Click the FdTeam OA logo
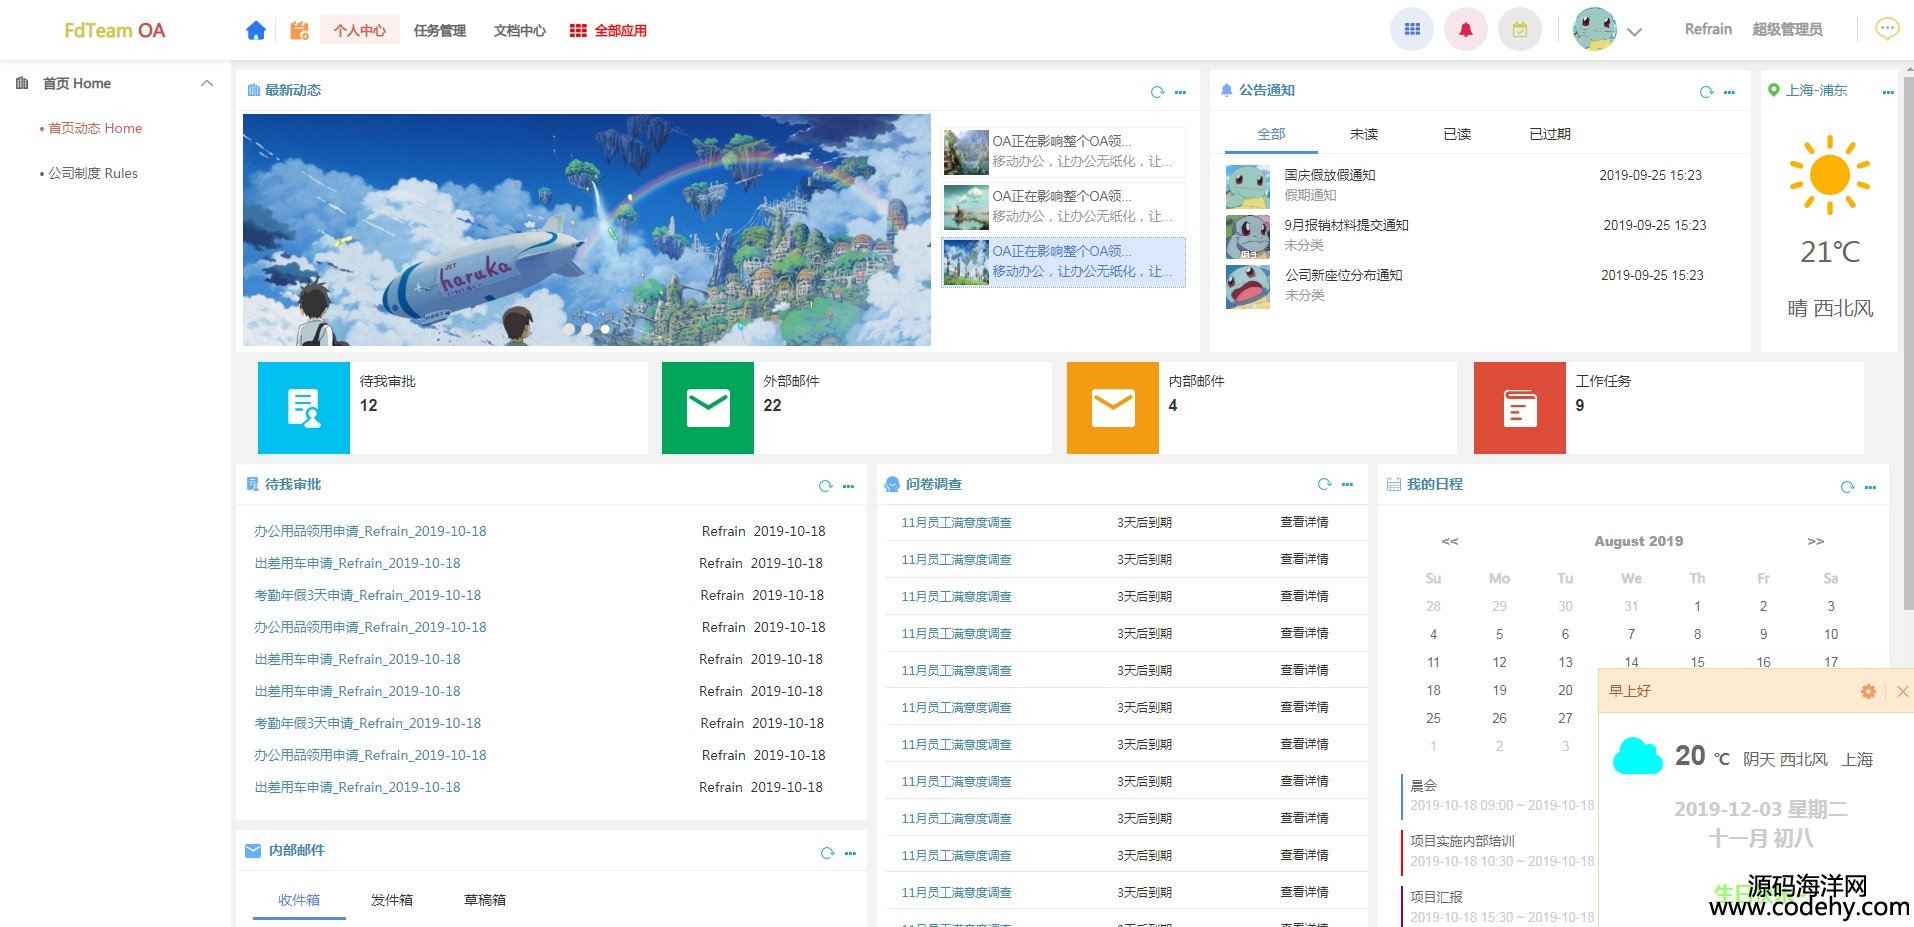This screenshot has width=1914, height=927. pos(115,30)
